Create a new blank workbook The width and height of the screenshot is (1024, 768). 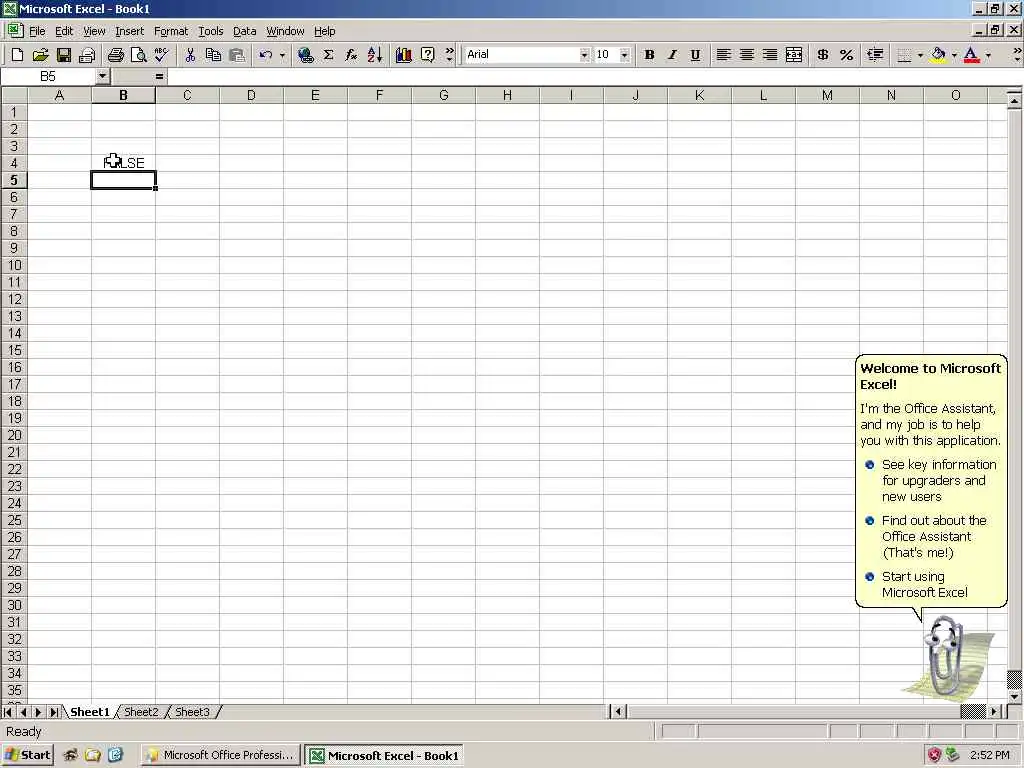click(17, 55)
